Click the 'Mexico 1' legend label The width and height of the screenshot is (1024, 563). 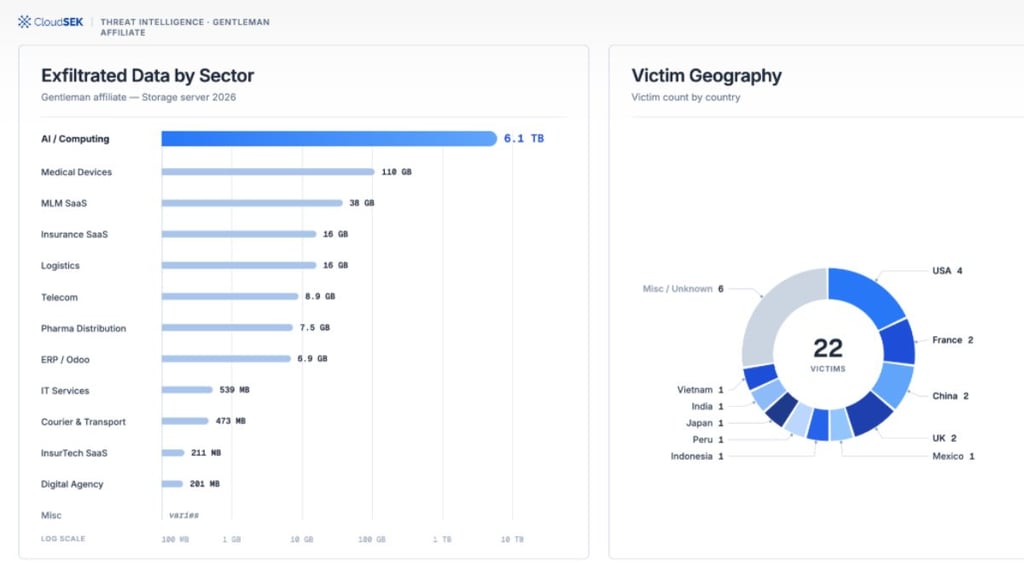click(953, 457)
